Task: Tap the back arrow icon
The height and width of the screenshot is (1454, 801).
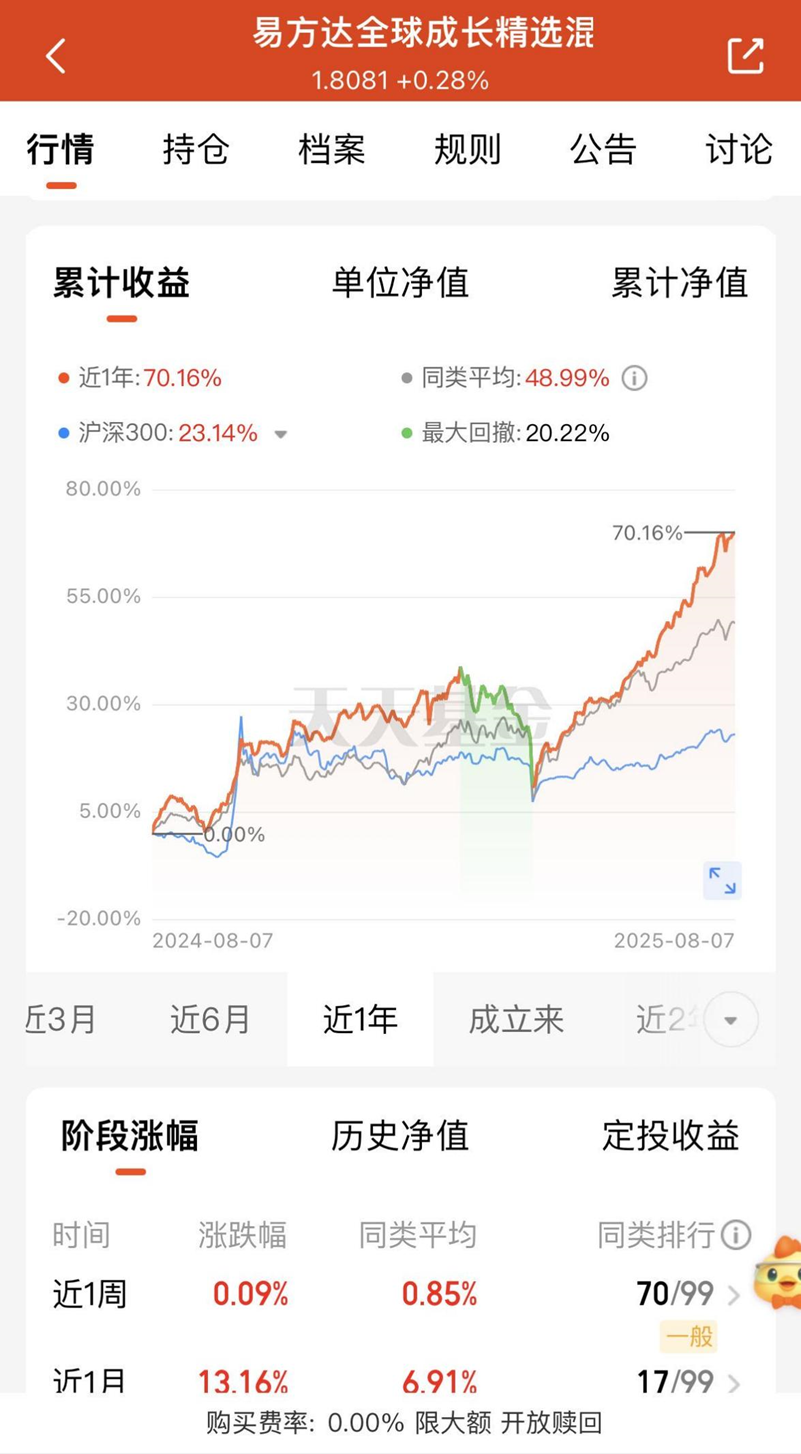Action: (56, 56)
